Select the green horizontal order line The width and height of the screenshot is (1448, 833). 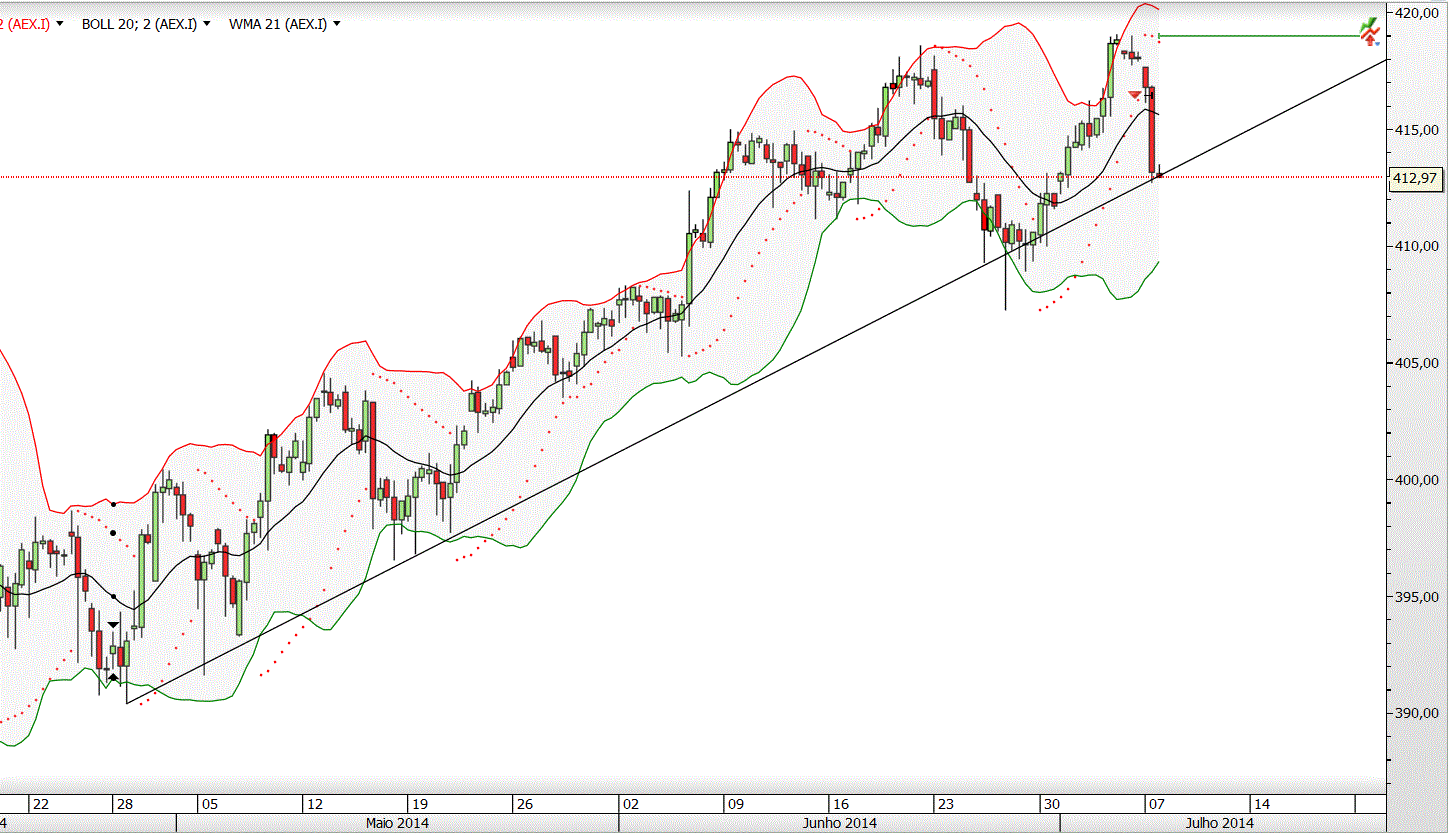[x=1260, y=36]
